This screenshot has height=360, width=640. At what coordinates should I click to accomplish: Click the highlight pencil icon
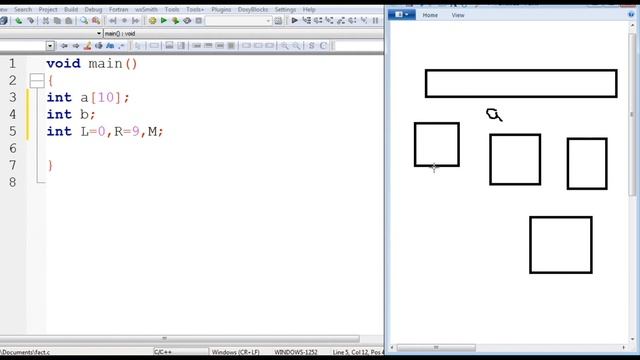[x=87, y=46]
